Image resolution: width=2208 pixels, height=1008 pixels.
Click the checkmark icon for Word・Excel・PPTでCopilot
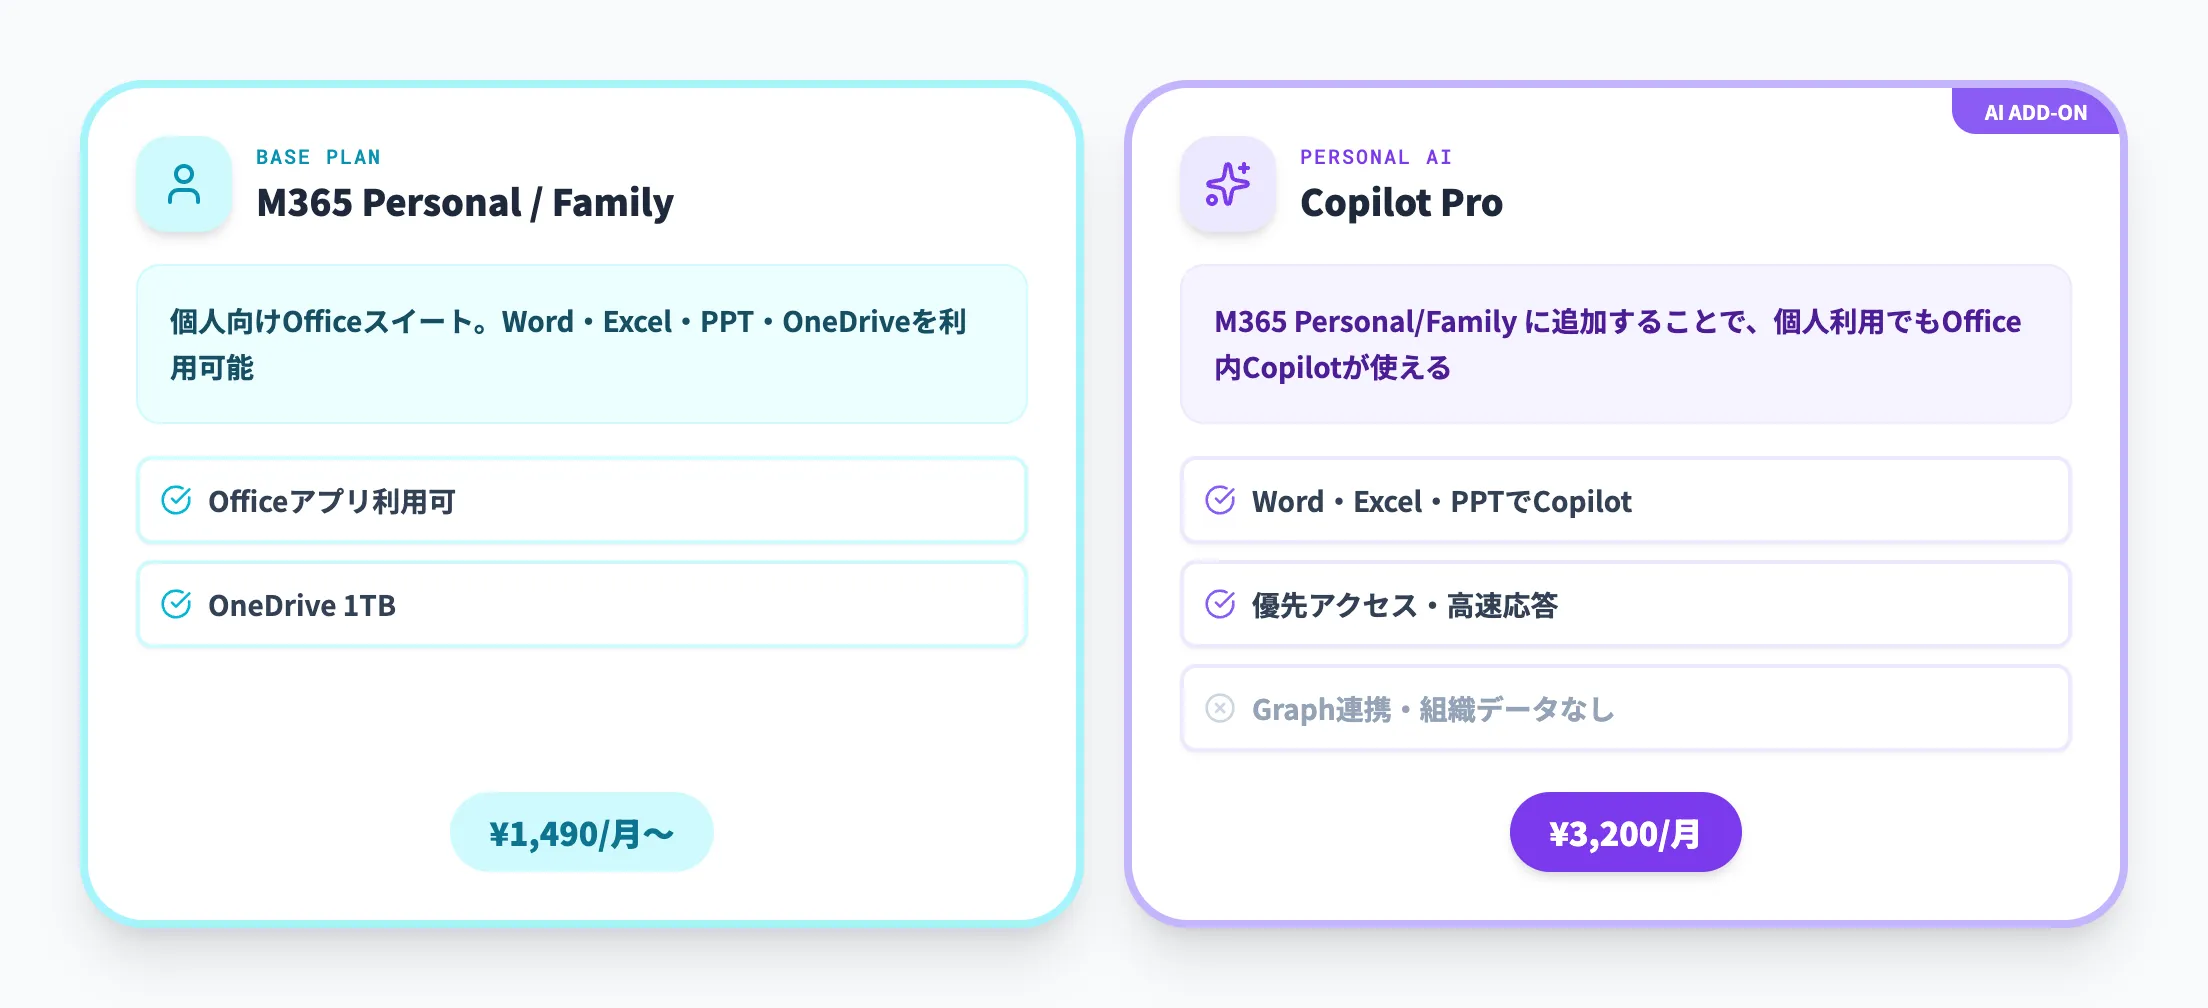[x=1220, y=500]
